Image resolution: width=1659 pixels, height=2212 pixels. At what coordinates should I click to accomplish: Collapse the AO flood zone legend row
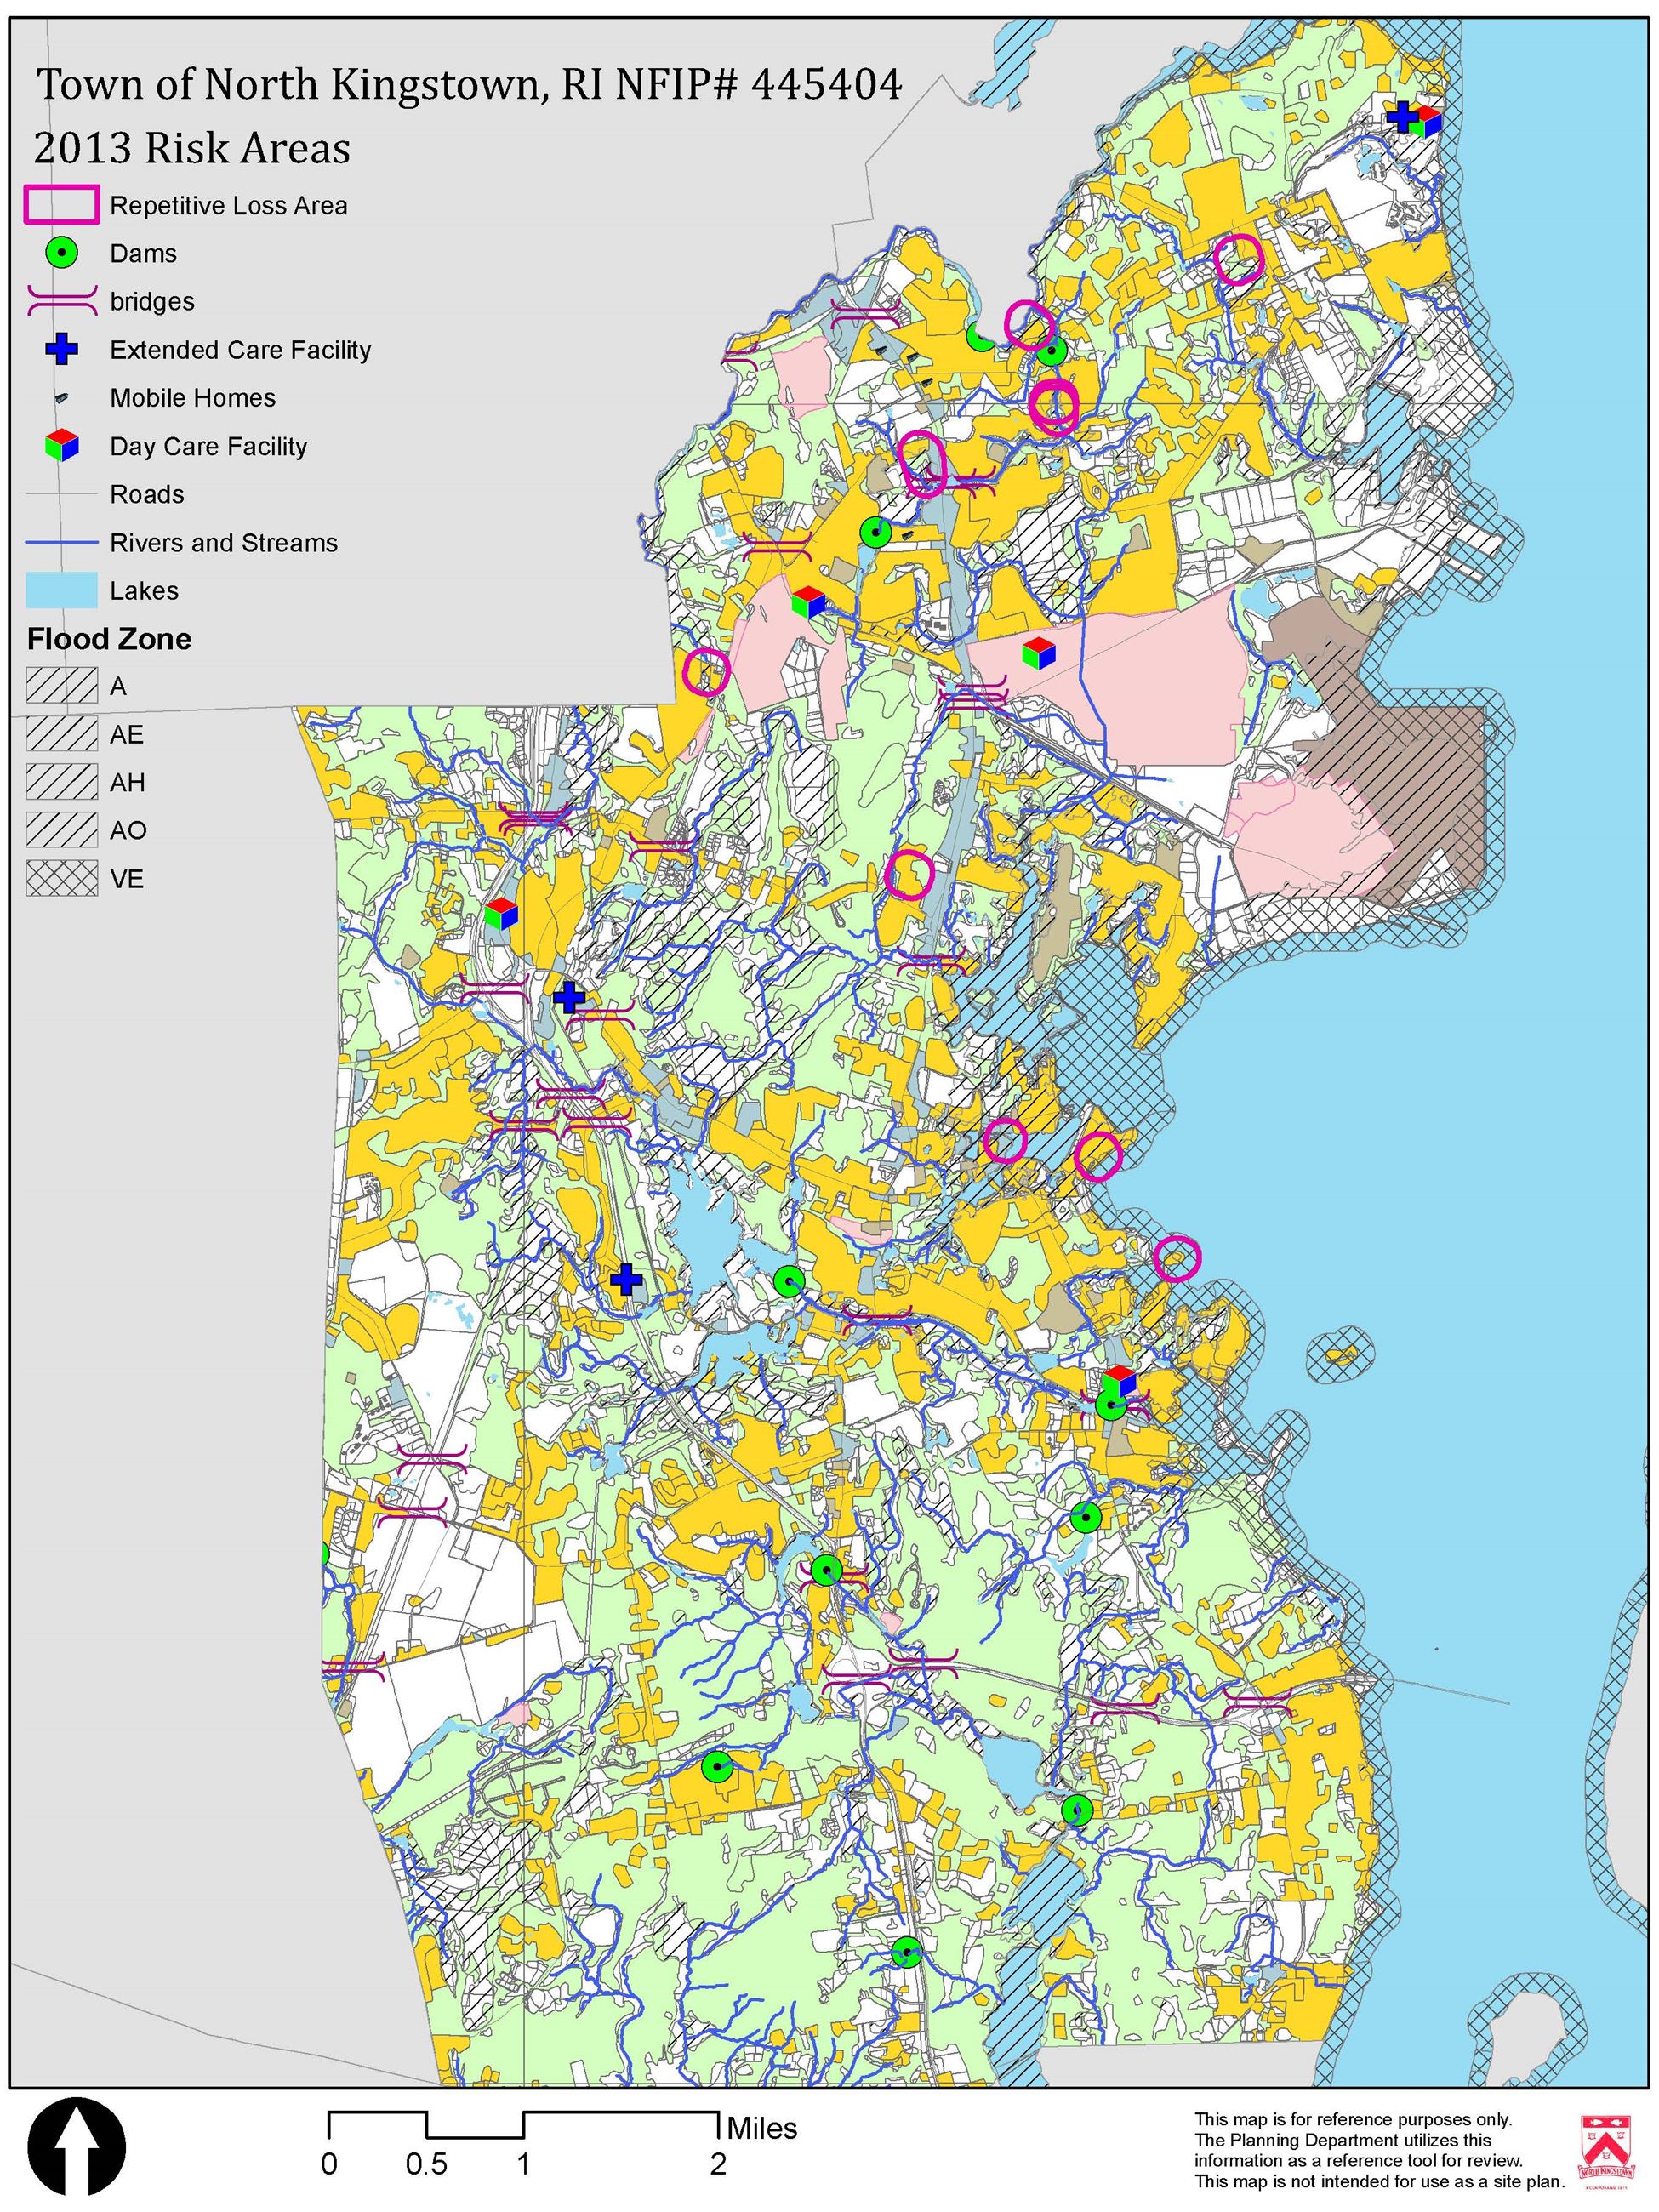[62, 831]
